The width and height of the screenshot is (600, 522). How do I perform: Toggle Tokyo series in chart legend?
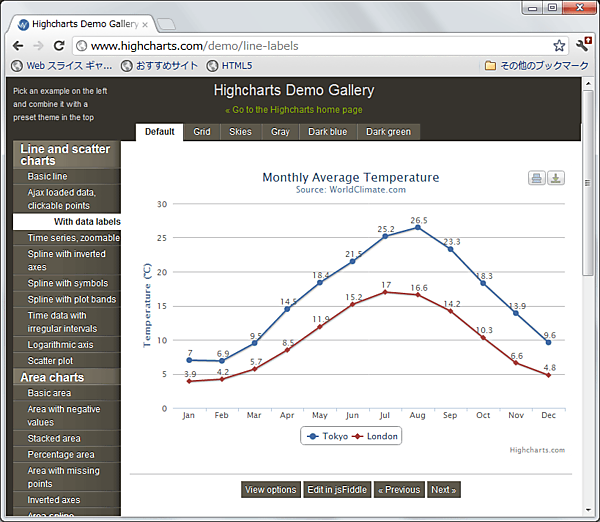click(327, 436)
